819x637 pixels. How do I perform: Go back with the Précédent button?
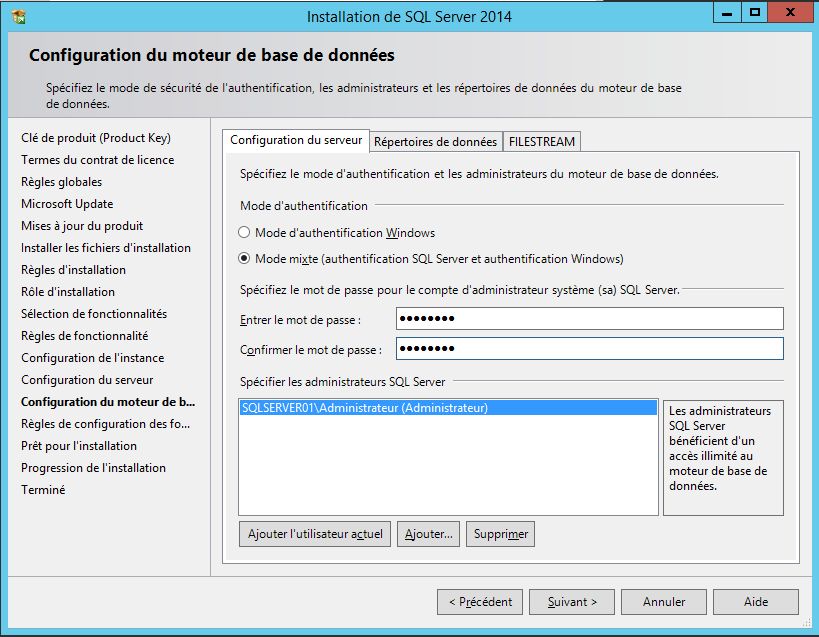[481, 602]
